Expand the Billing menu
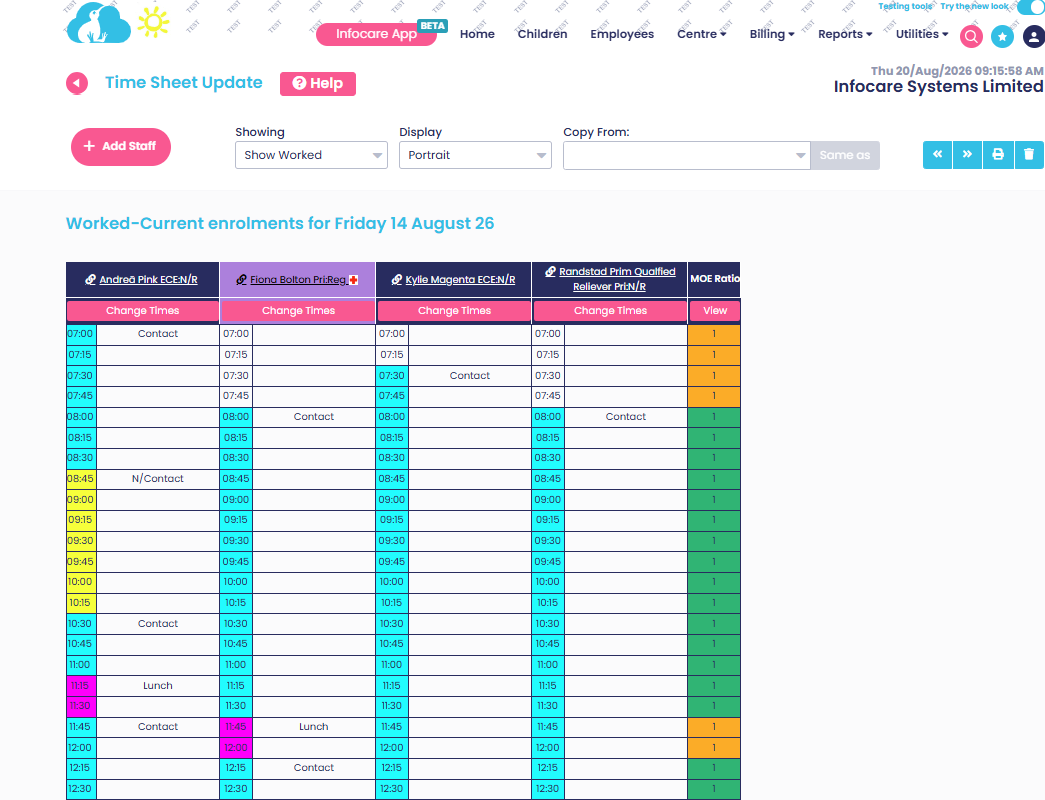Image resolution: width=1045 pixels, height=800 pixels. (772, 34)
